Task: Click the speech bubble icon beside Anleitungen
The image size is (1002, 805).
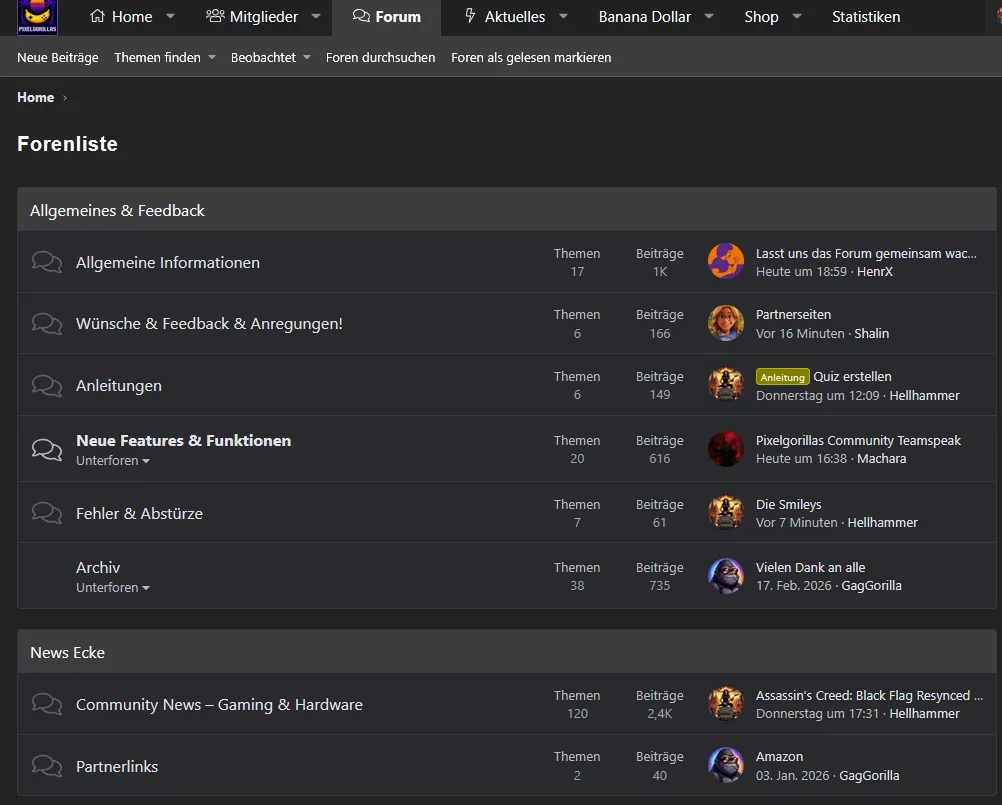Action: click(x=47, y=385)
